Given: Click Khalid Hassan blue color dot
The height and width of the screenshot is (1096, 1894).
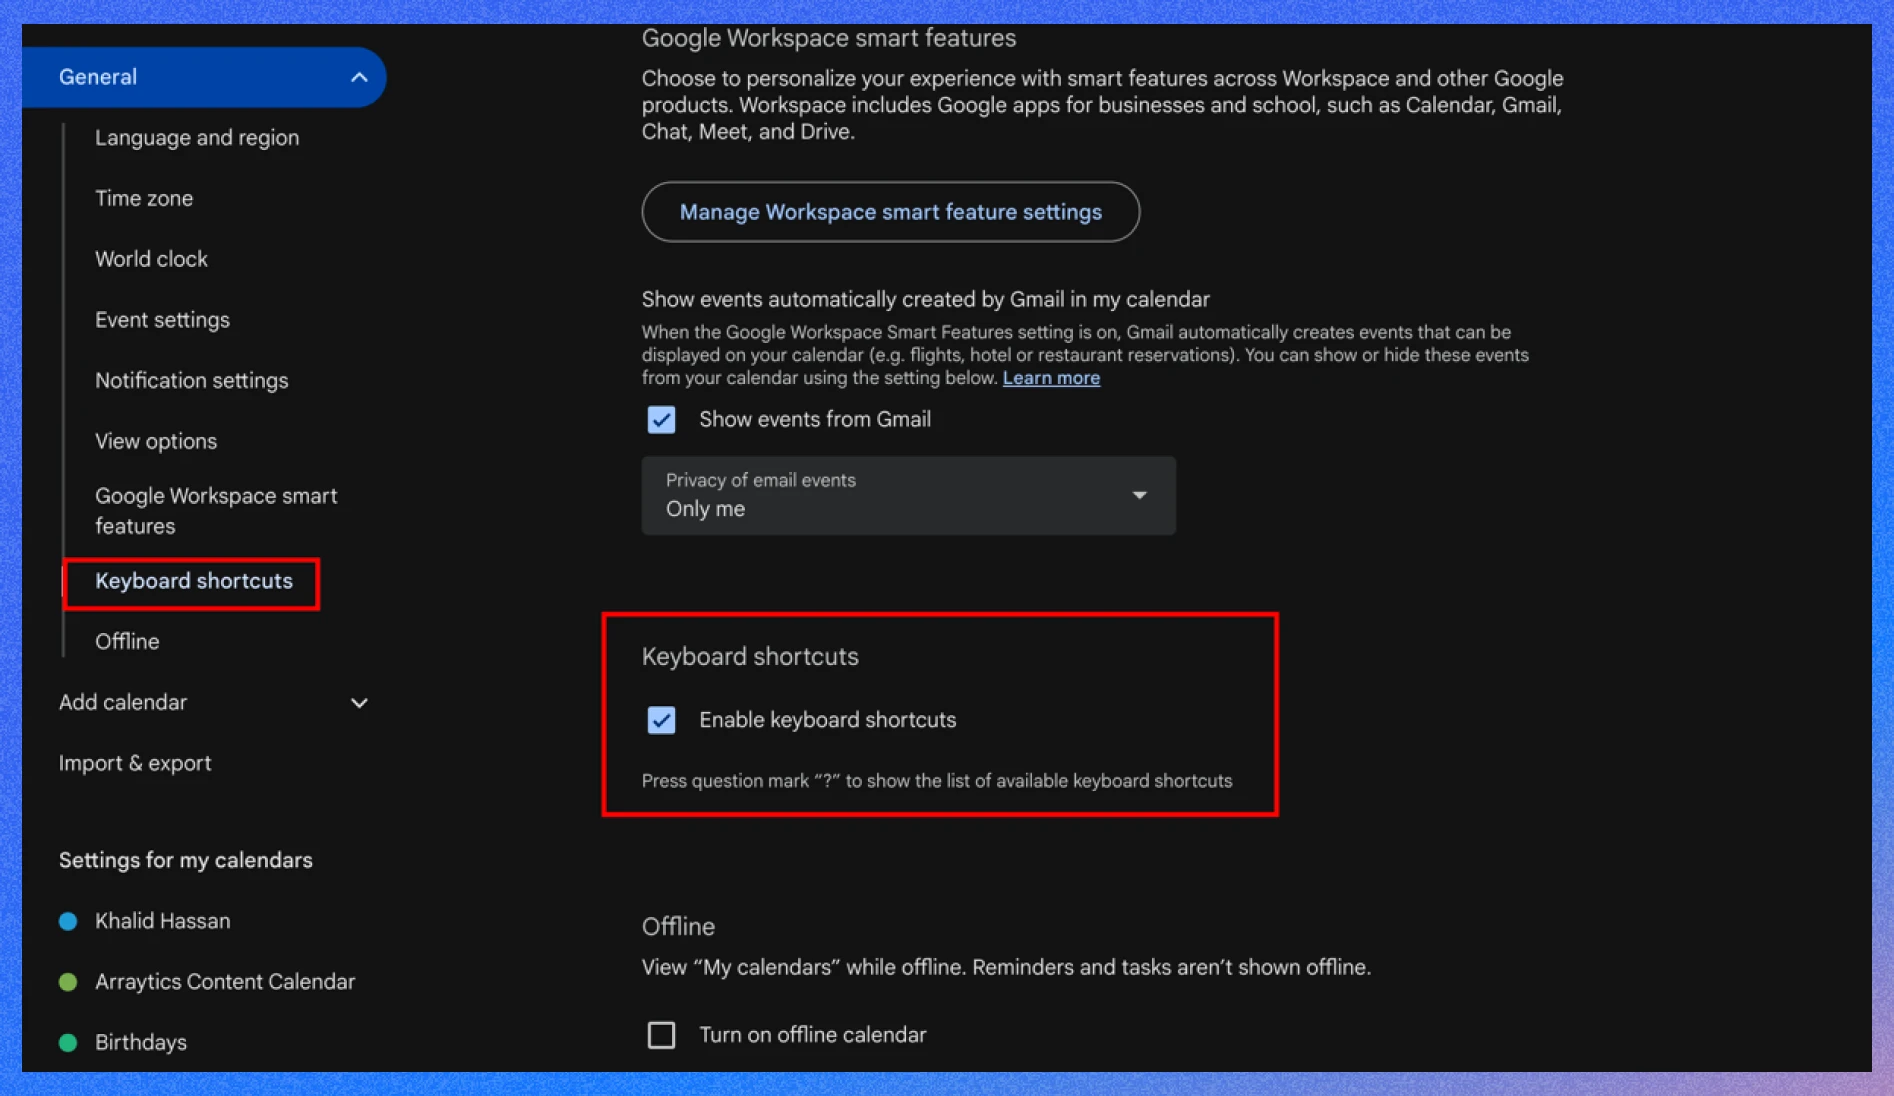Looking at the screenshot, I should point(68,922).
